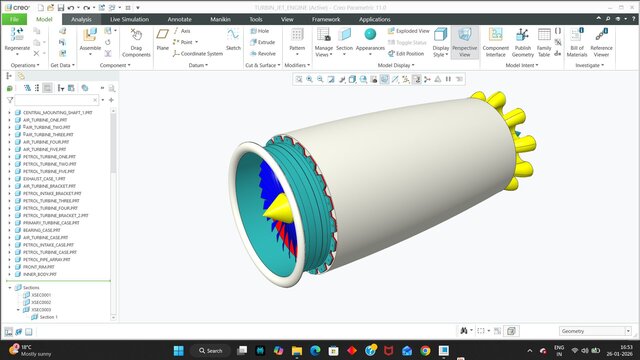Screen dimensions: 640x360
Task: Open File Explorer from the taskbar
Action: click(297, 351)
